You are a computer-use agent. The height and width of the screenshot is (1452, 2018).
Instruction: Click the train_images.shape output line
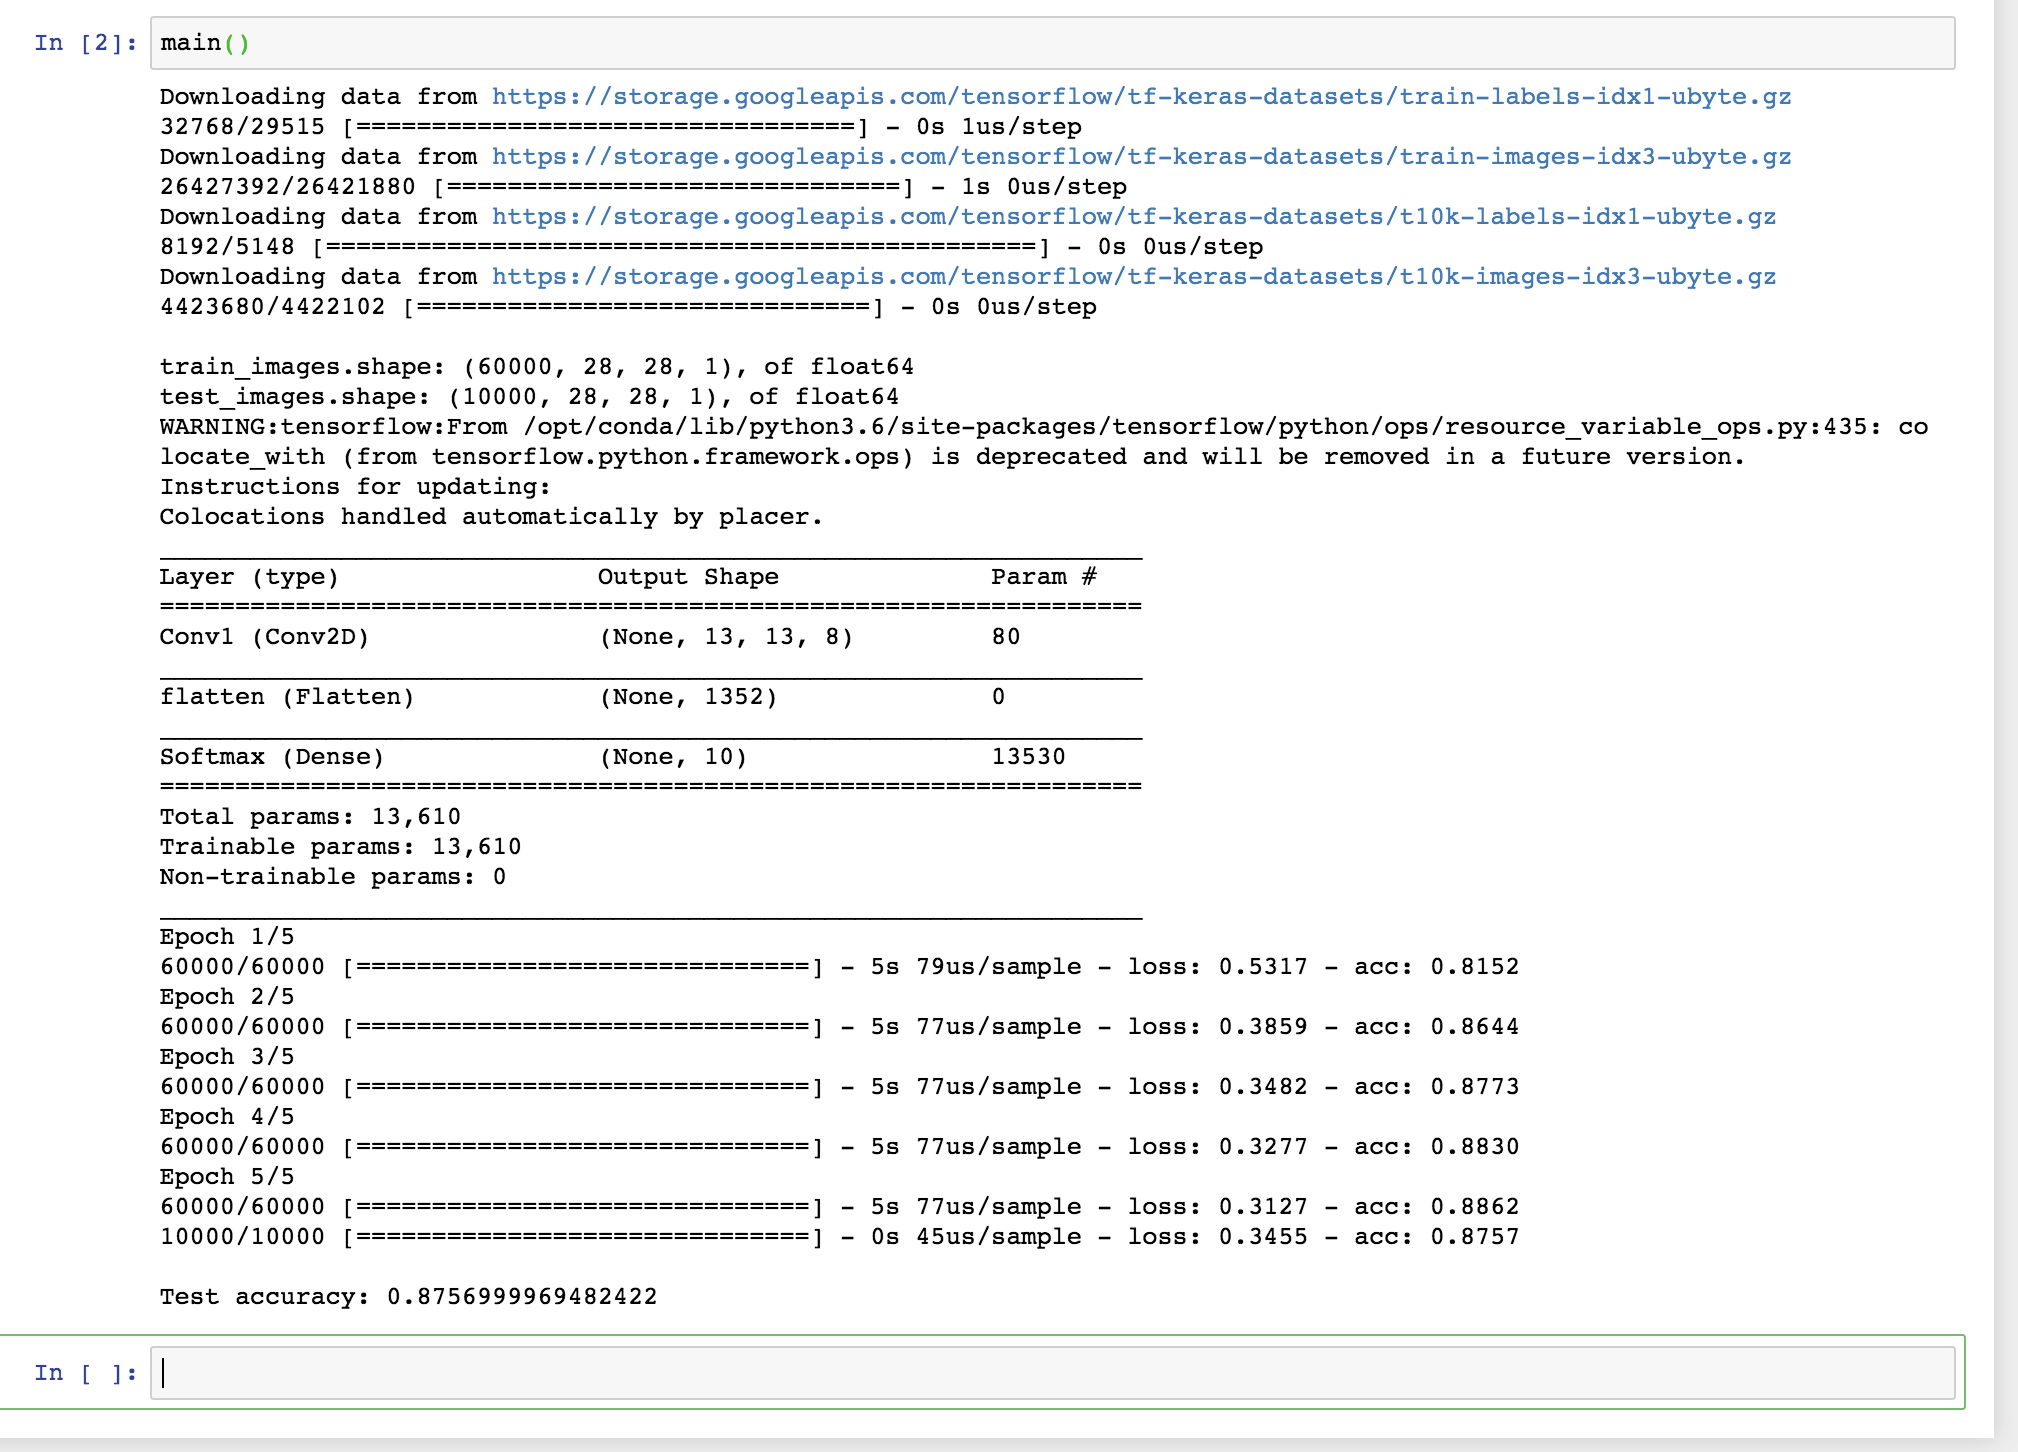(x=536, y=367)
